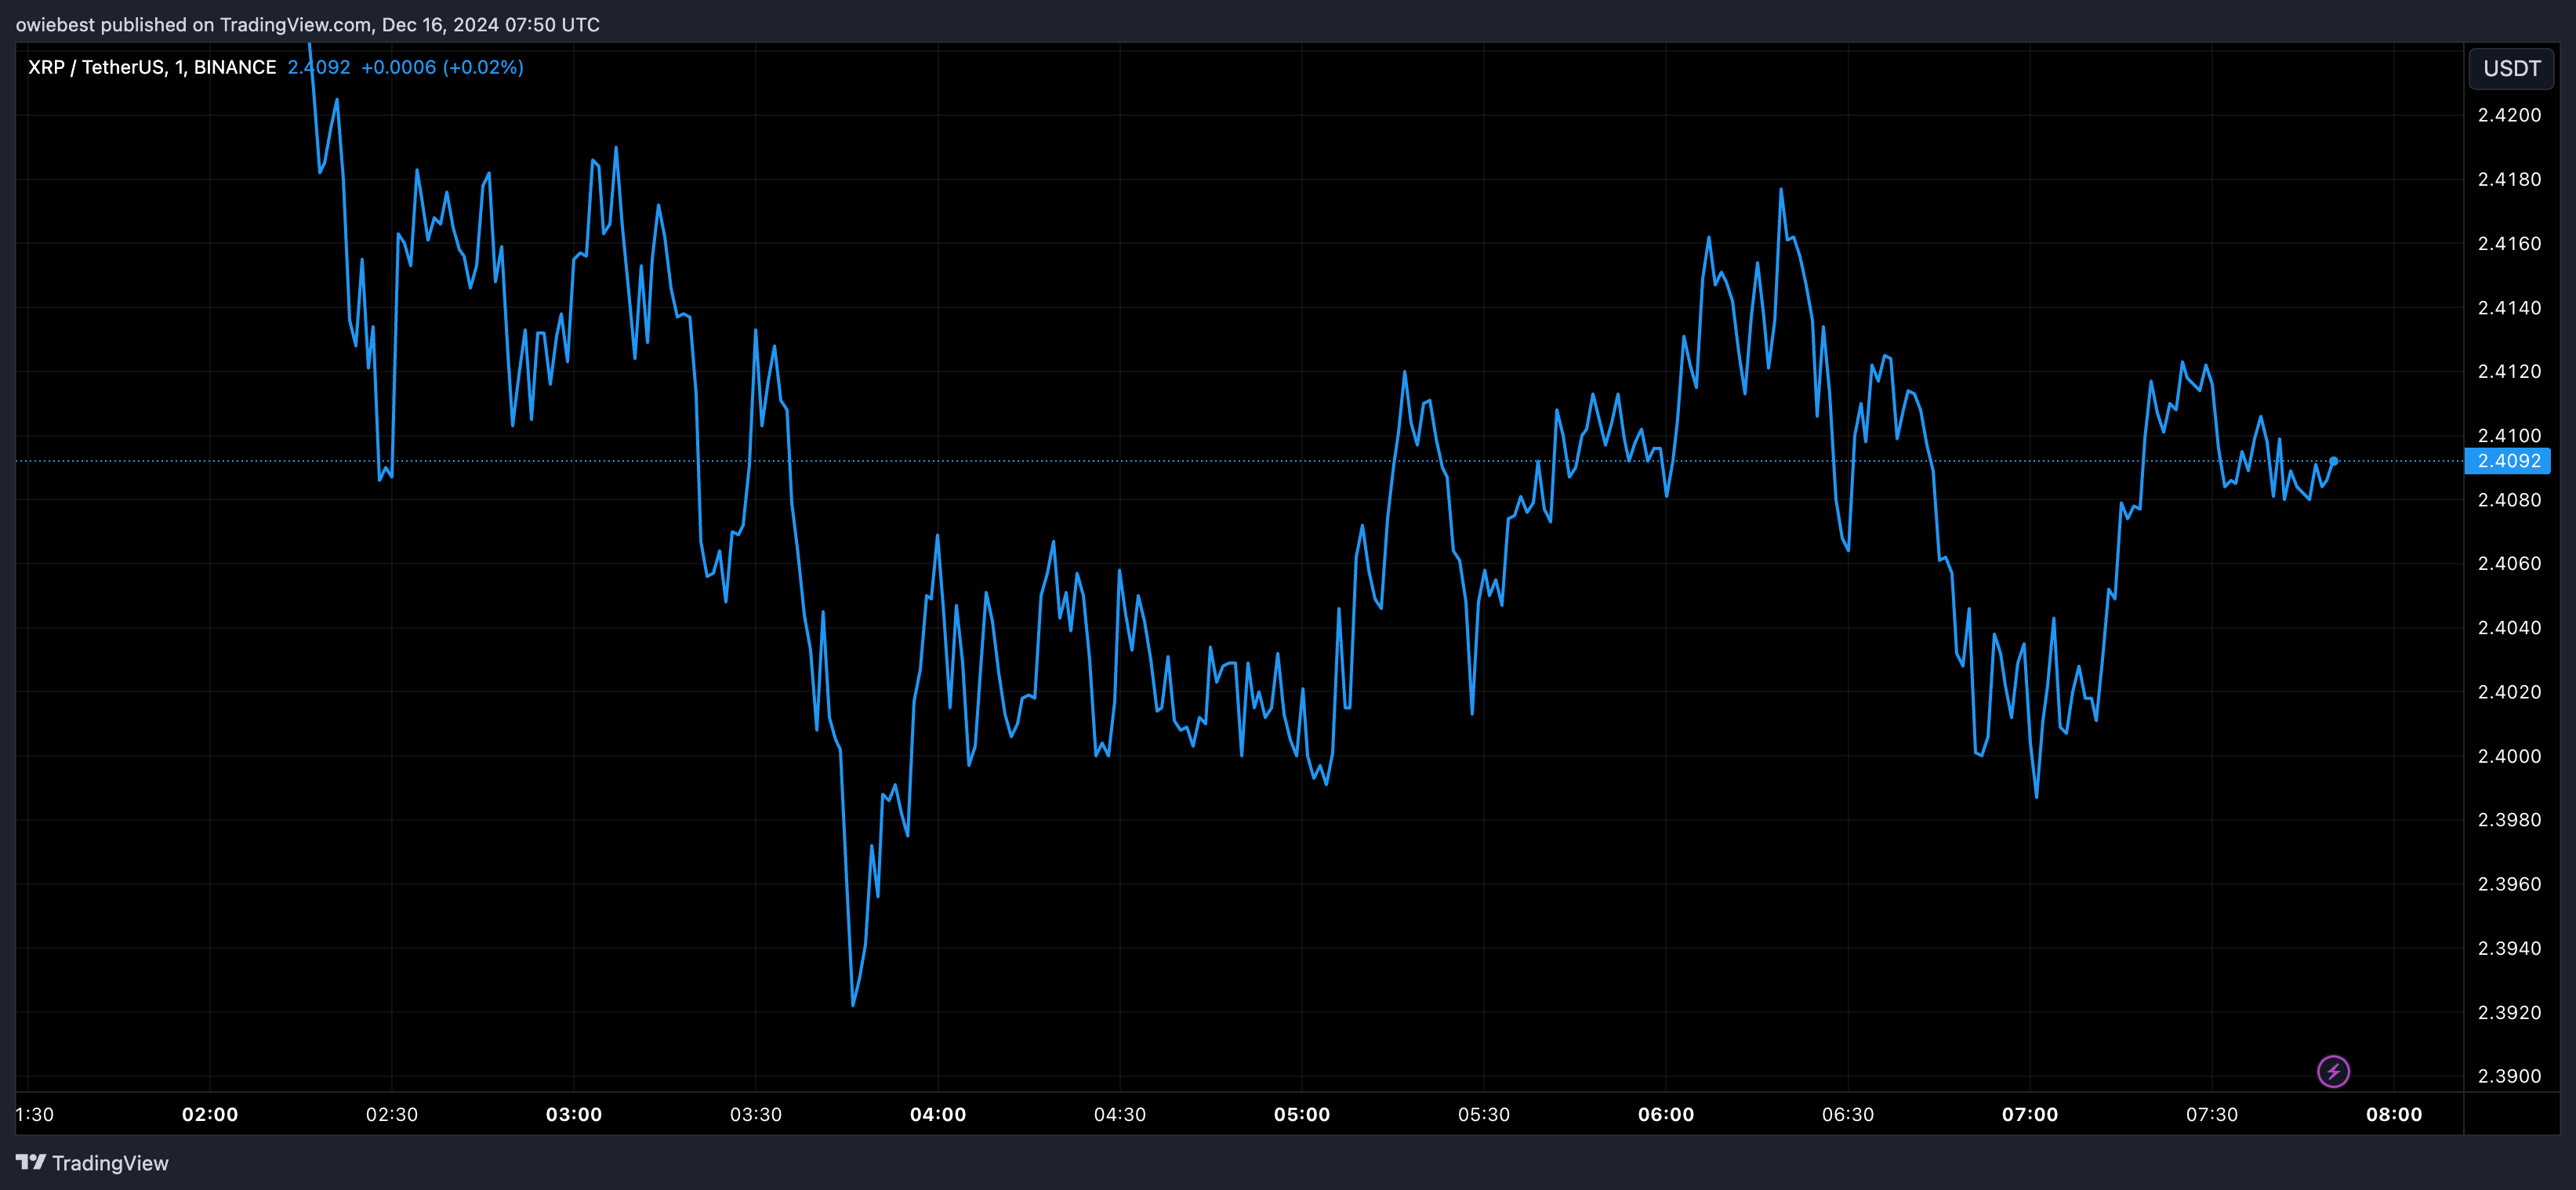Click the 03:30 time axis label
Image resolution: width=2576 pixels, height=1190 pixels.
tap(756, 1114)
